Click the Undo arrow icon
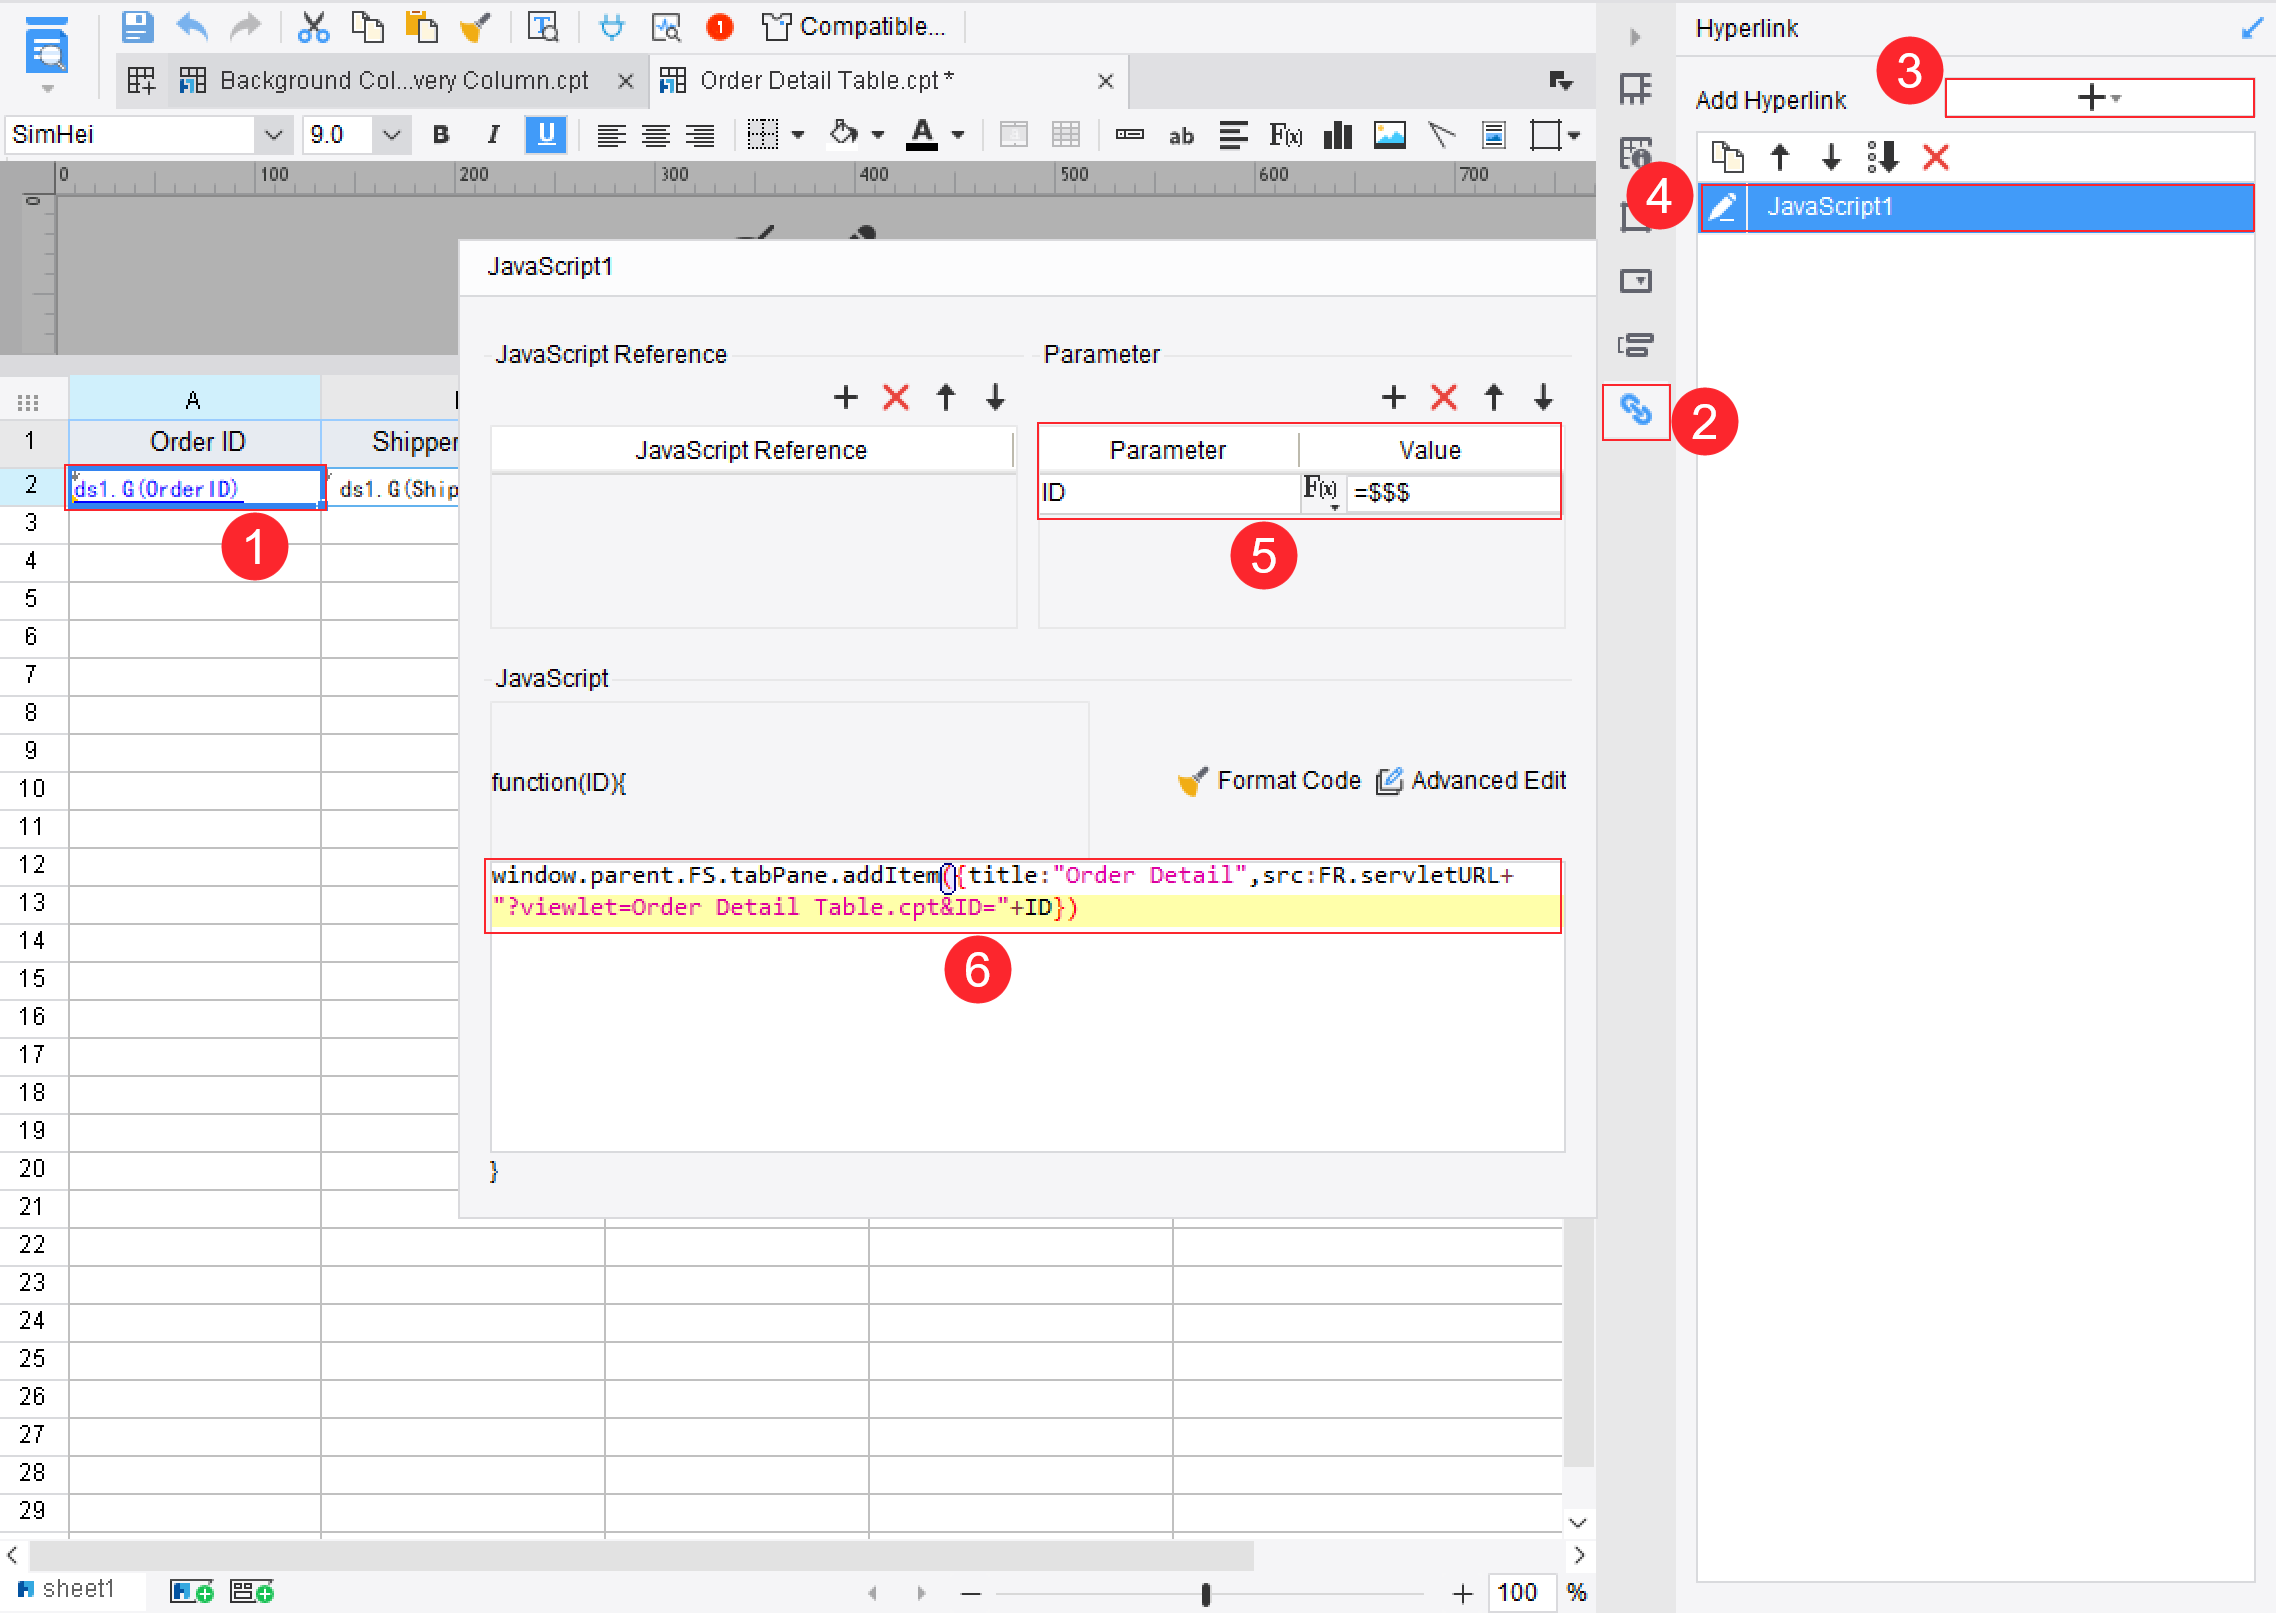This screenshot has width=2276, height=1613. pos(192,27)
